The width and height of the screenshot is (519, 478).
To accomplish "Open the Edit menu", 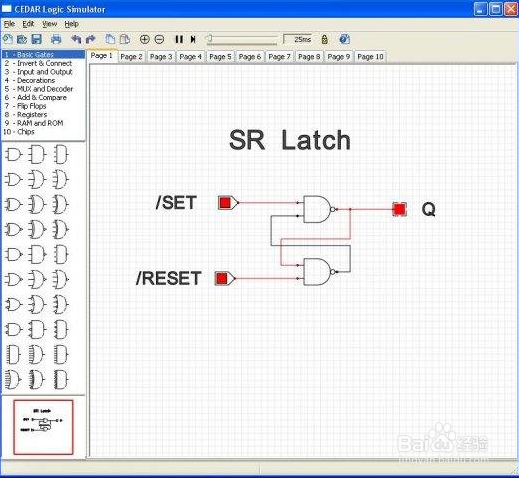I will point(28,24).
